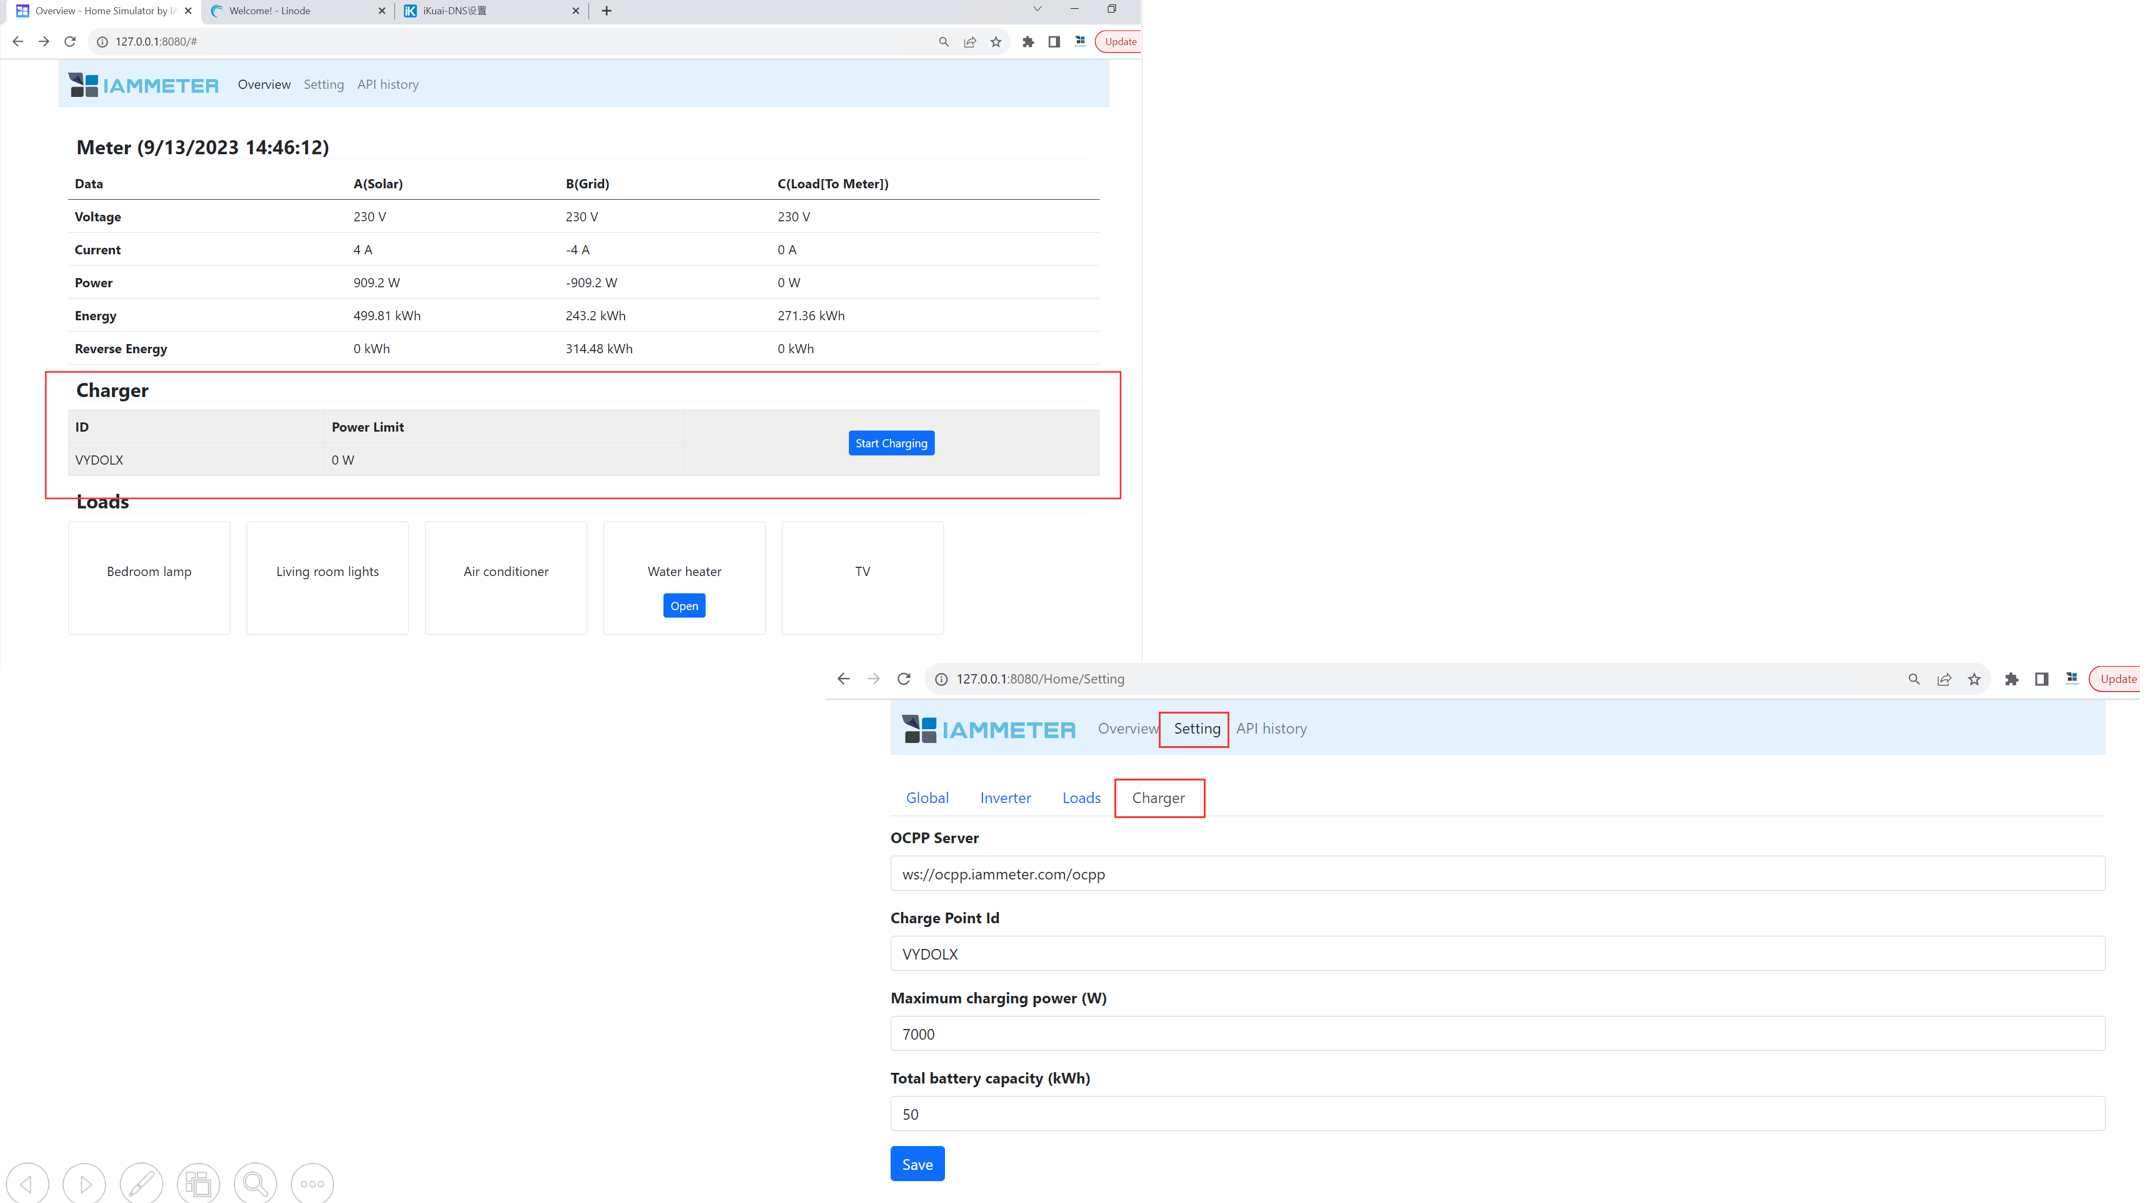This screenshot has width=2151, height=1203.
Task: Open API history in the top navigation bar
Action: (388, 85)
